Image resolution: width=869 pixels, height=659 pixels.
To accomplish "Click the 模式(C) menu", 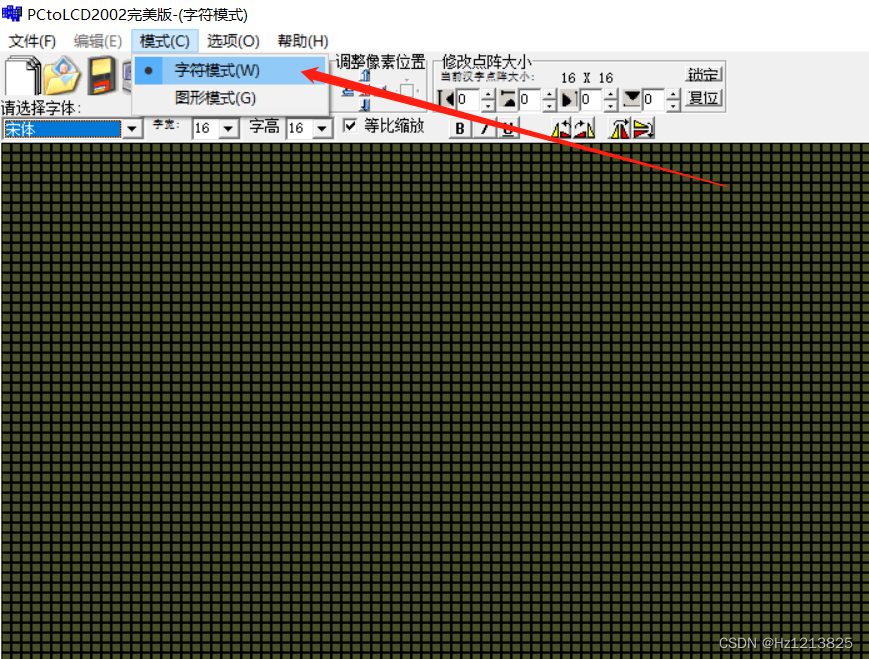I will [x=165, y=41].
